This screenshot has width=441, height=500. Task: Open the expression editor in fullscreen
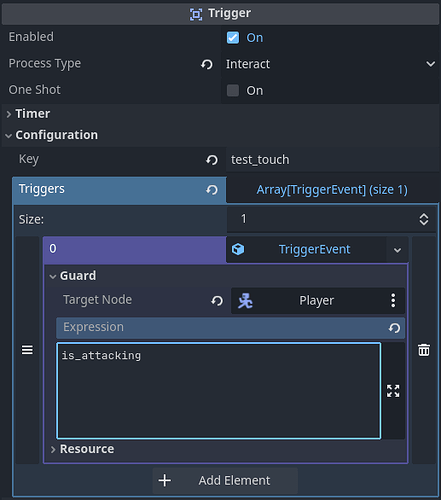point(393,391)
